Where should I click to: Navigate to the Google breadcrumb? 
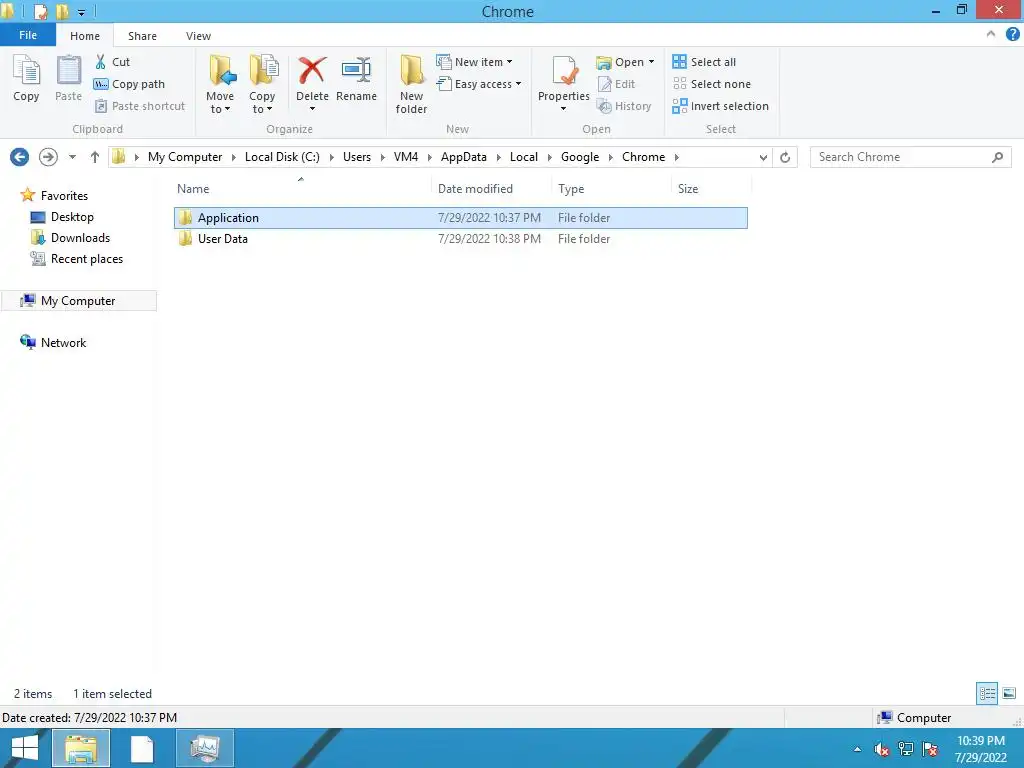(580, 157)
